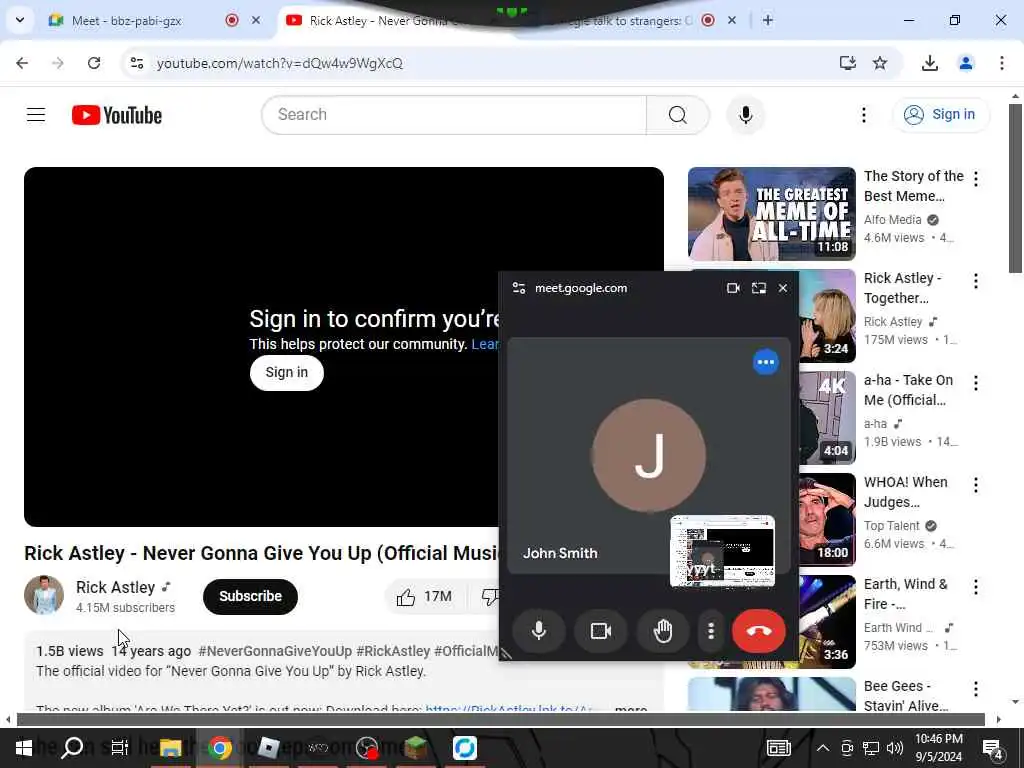Viewport: 1024px width, 768px height.
Task: Click the shared screen self-view thumbnail
Action: [722, 551]
